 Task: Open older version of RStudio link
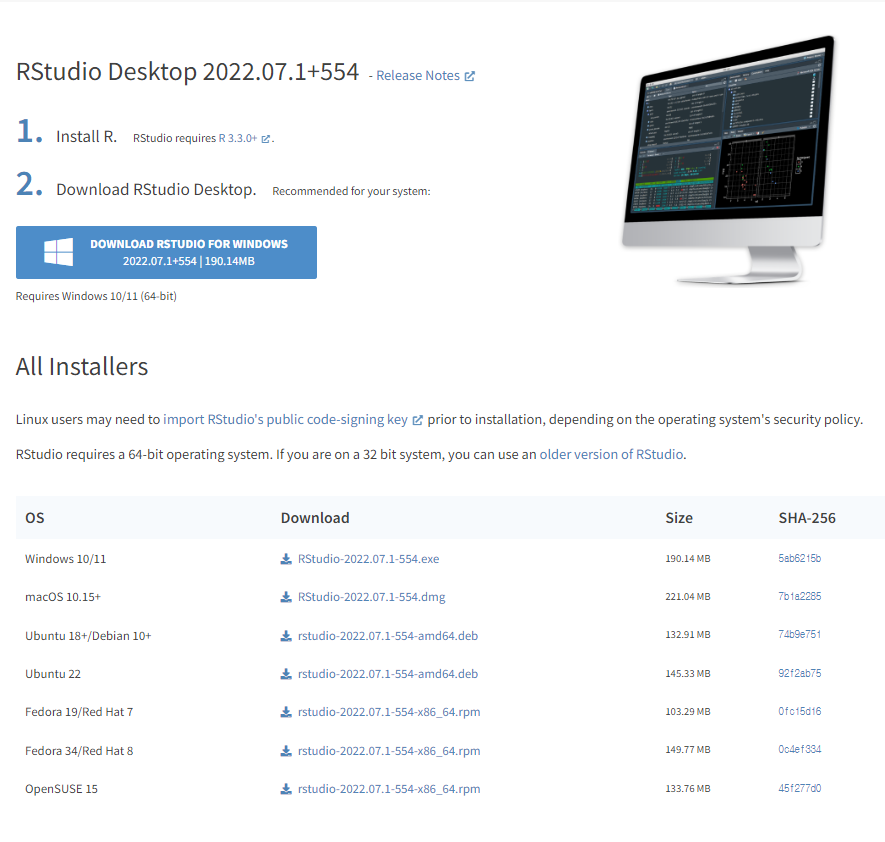[x=611, y=455]
